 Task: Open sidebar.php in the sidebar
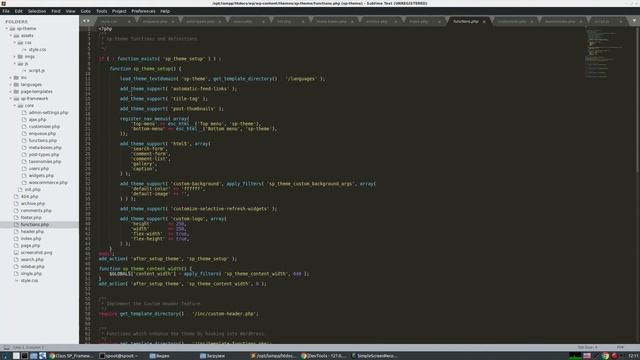33,266
